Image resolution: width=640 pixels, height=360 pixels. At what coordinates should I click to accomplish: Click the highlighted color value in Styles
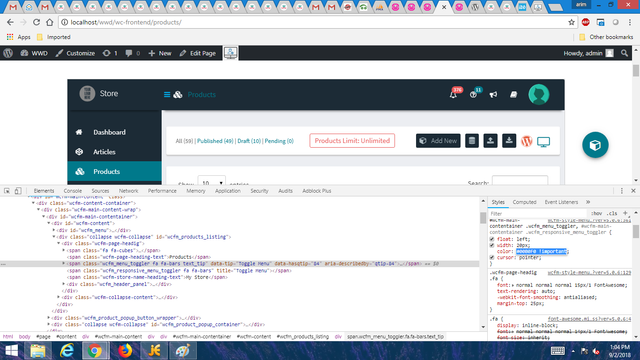(x=542, y=251)
